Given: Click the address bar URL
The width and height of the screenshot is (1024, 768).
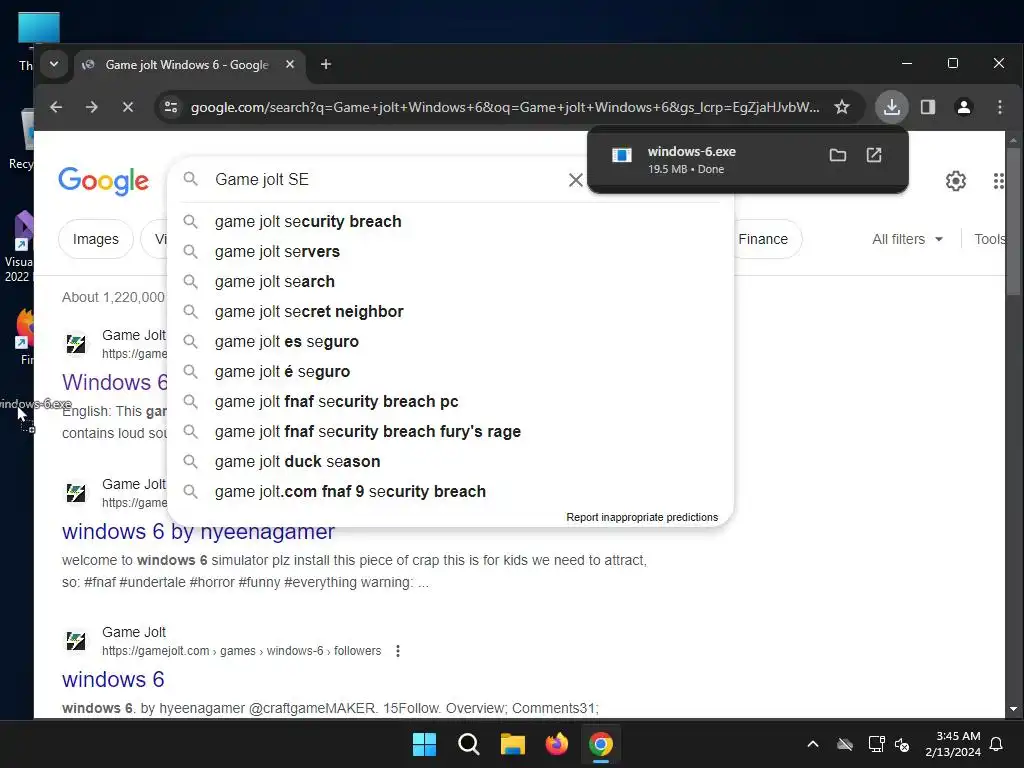Looking at the screenshot, I should [504, 107].
